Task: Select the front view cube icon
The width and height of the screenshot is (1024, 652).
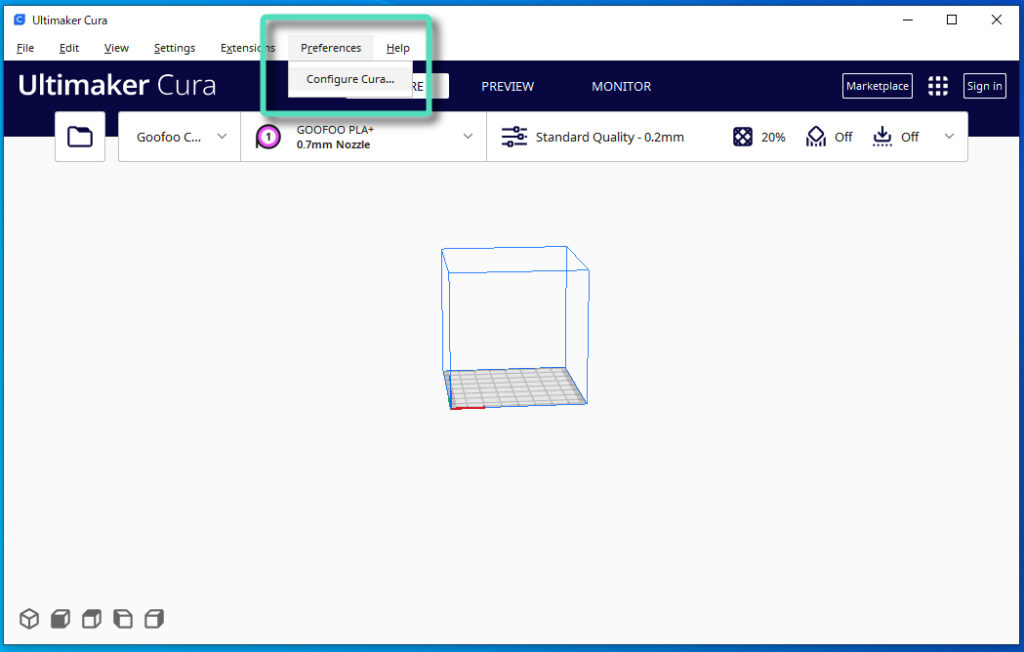Action: pos(60,618)
